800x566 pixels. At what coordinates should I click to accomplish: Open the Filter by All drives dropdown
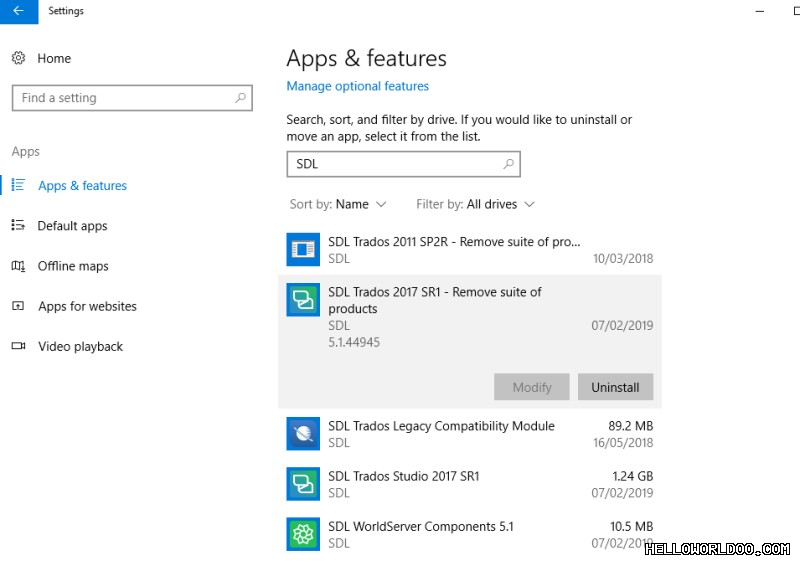pos(475,204)
